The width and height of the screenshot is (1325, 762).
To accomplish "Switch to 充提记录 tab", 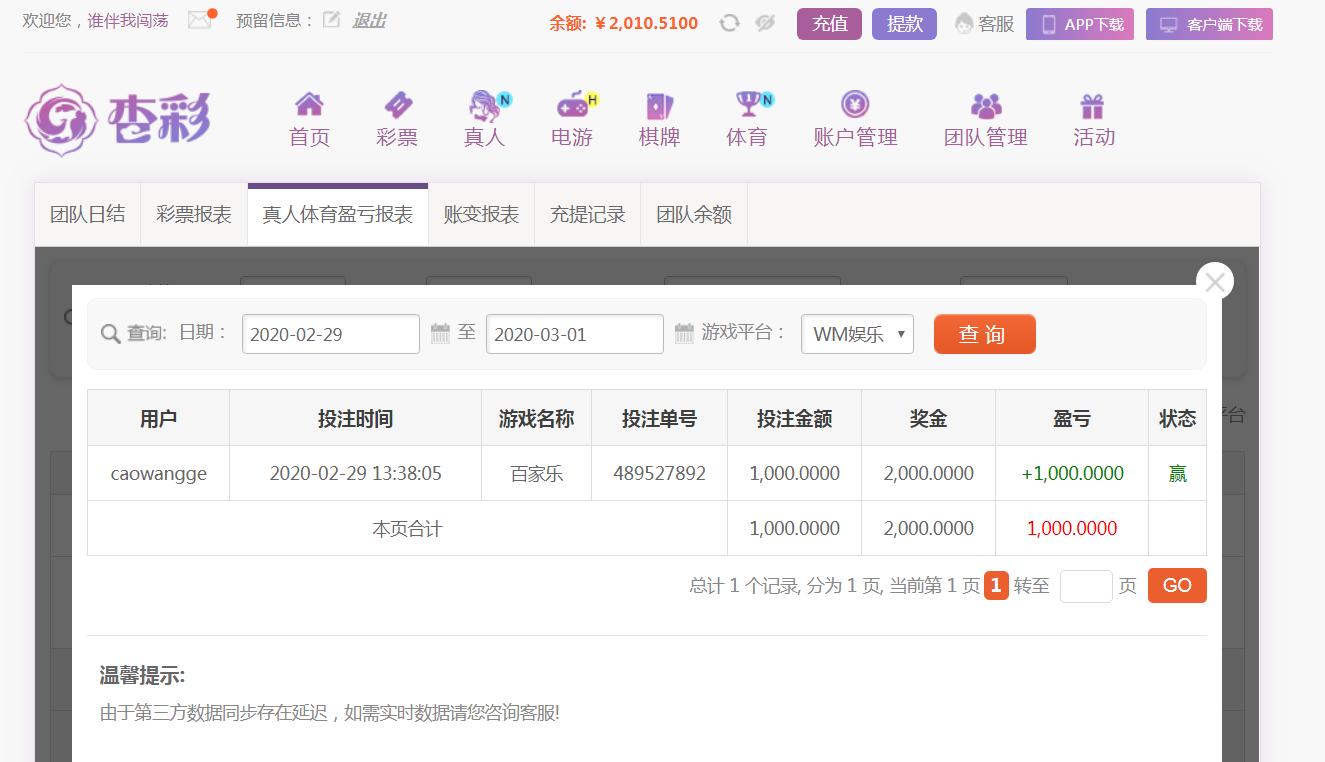I will tap(588, 215).
